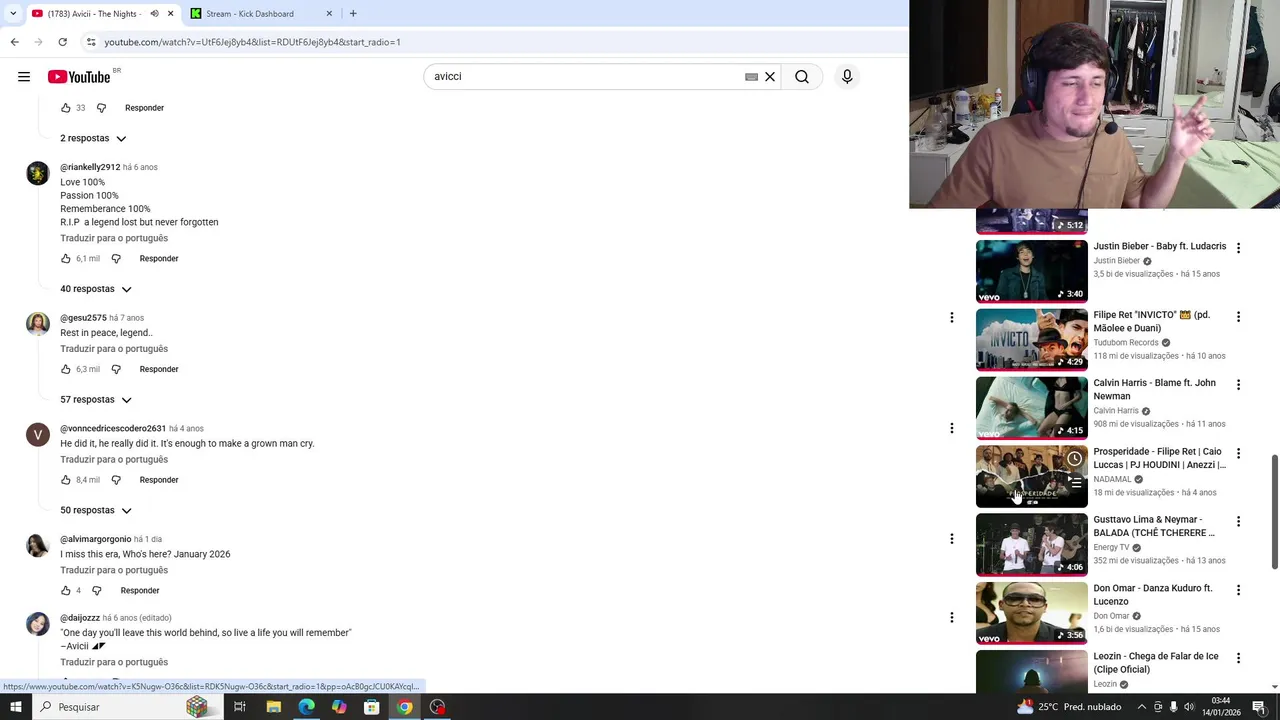Expand the 40 respostas thread
The height and width of the screenshot is (720, 1280).
tap(96, 289)
